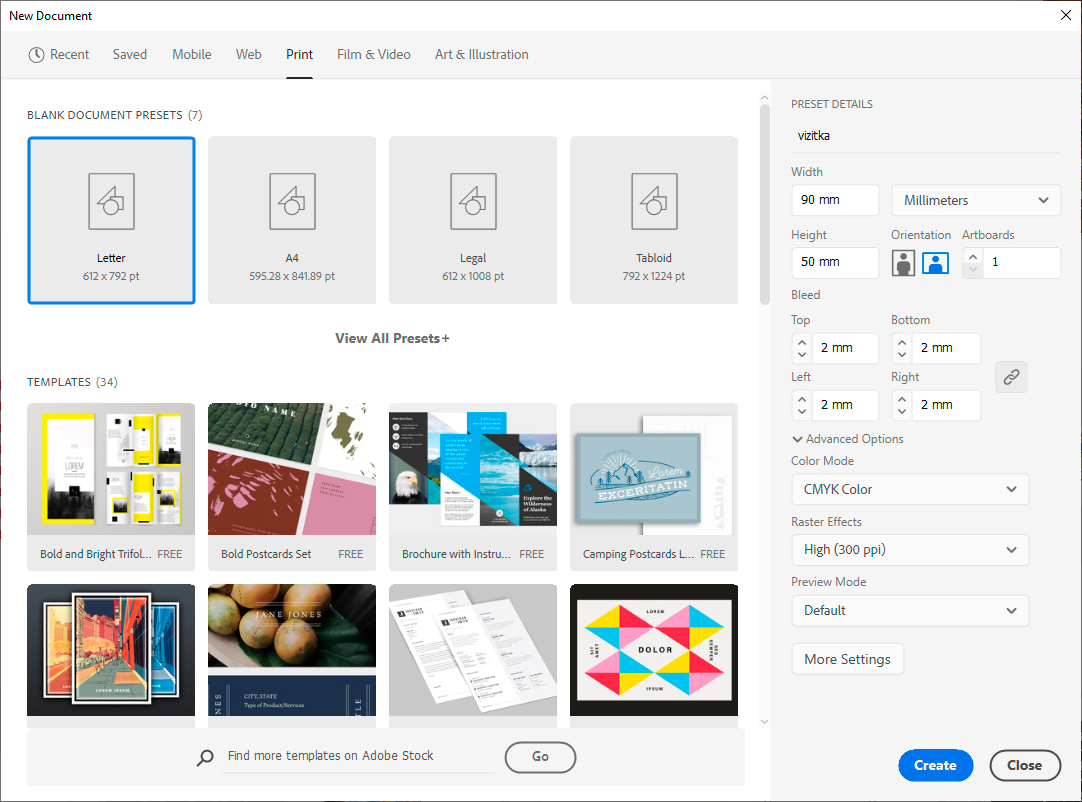Click the Recent clock icon
The width and height of the screenshot is (1082, 802).
[x=37, y=55]
